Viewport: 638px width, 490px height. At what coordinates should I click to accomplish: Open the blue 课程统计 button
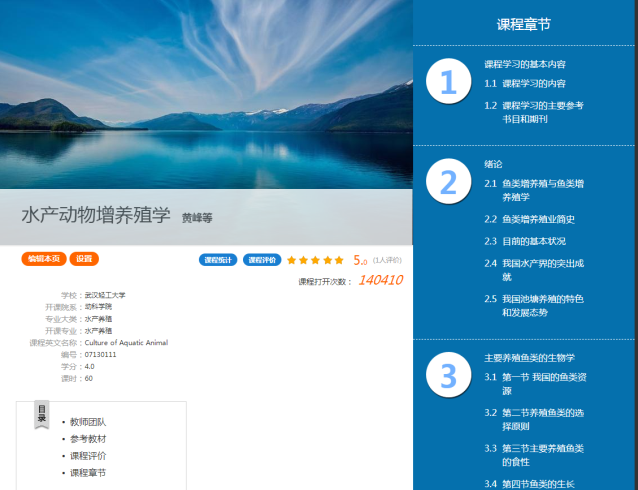point(218,260)
